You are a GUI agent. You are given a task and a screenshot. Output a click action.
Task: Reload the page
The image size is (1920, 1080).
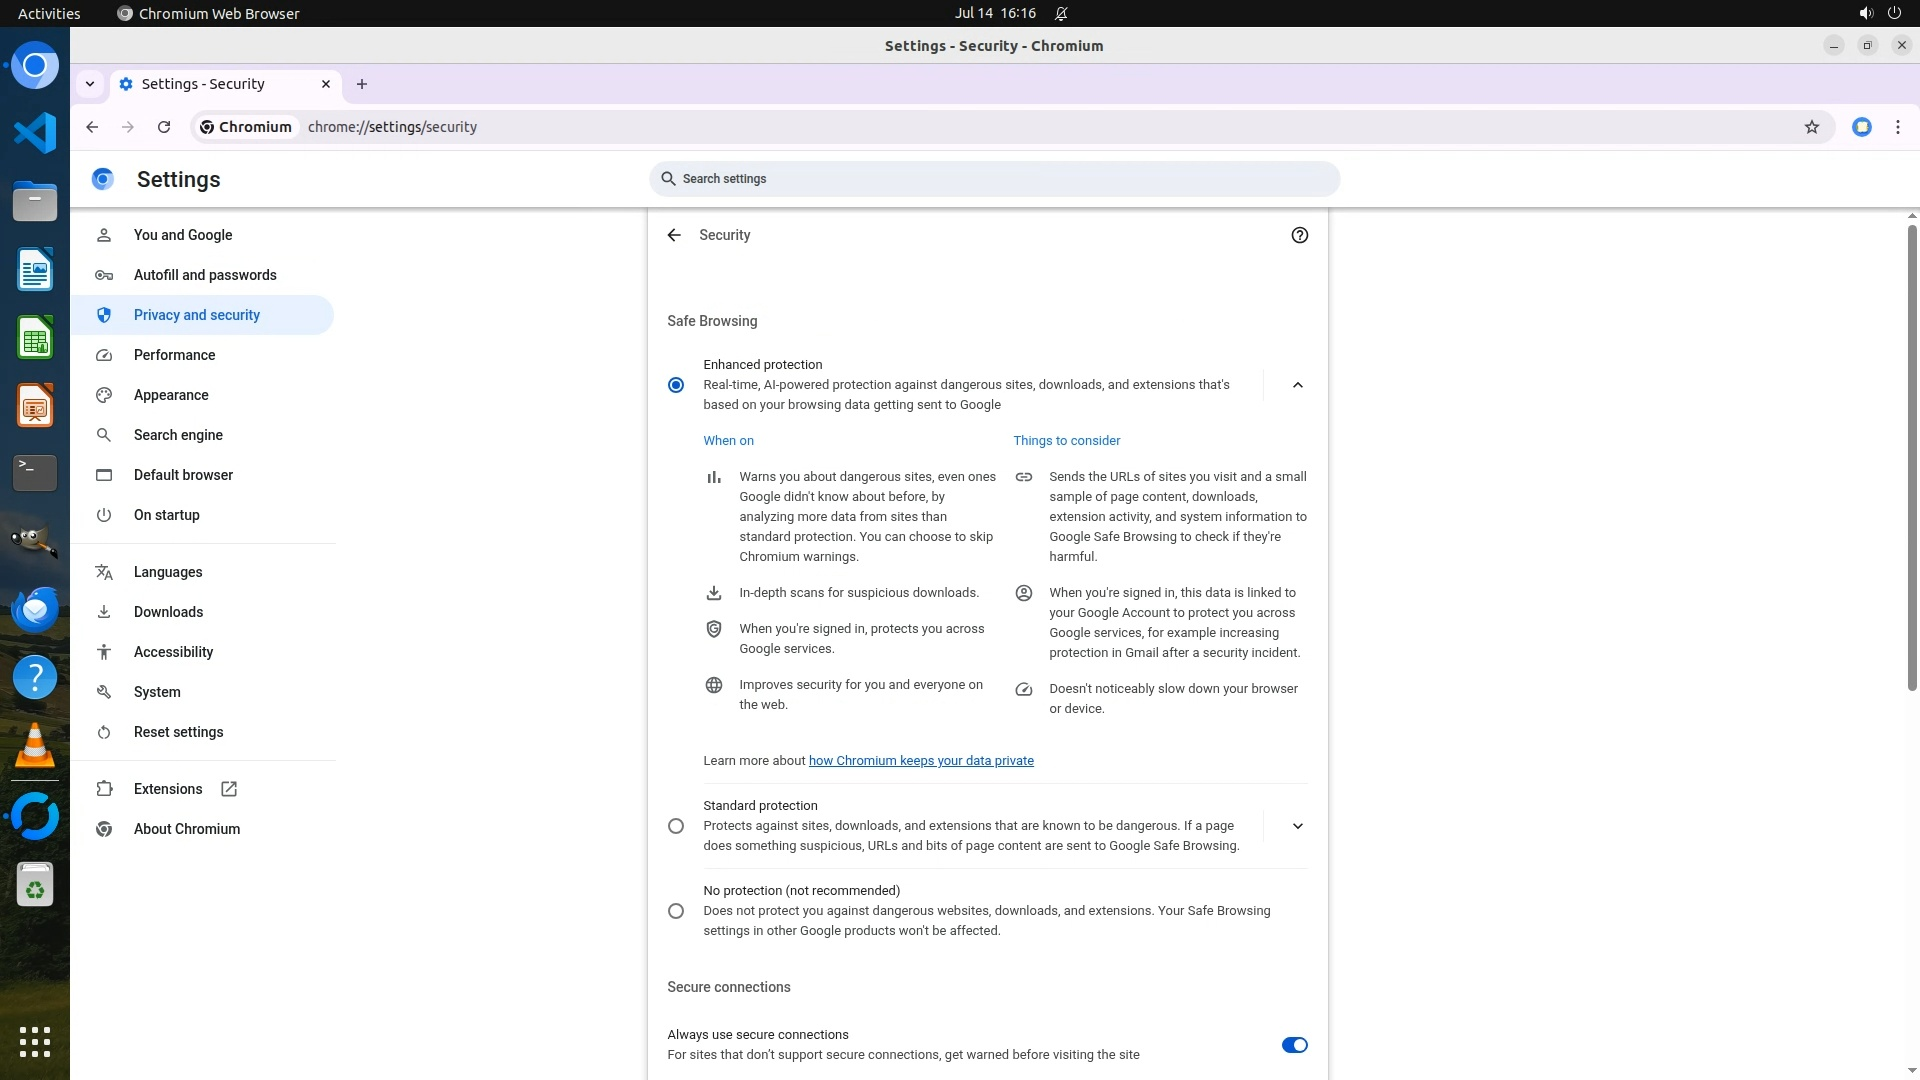point(164,127)
